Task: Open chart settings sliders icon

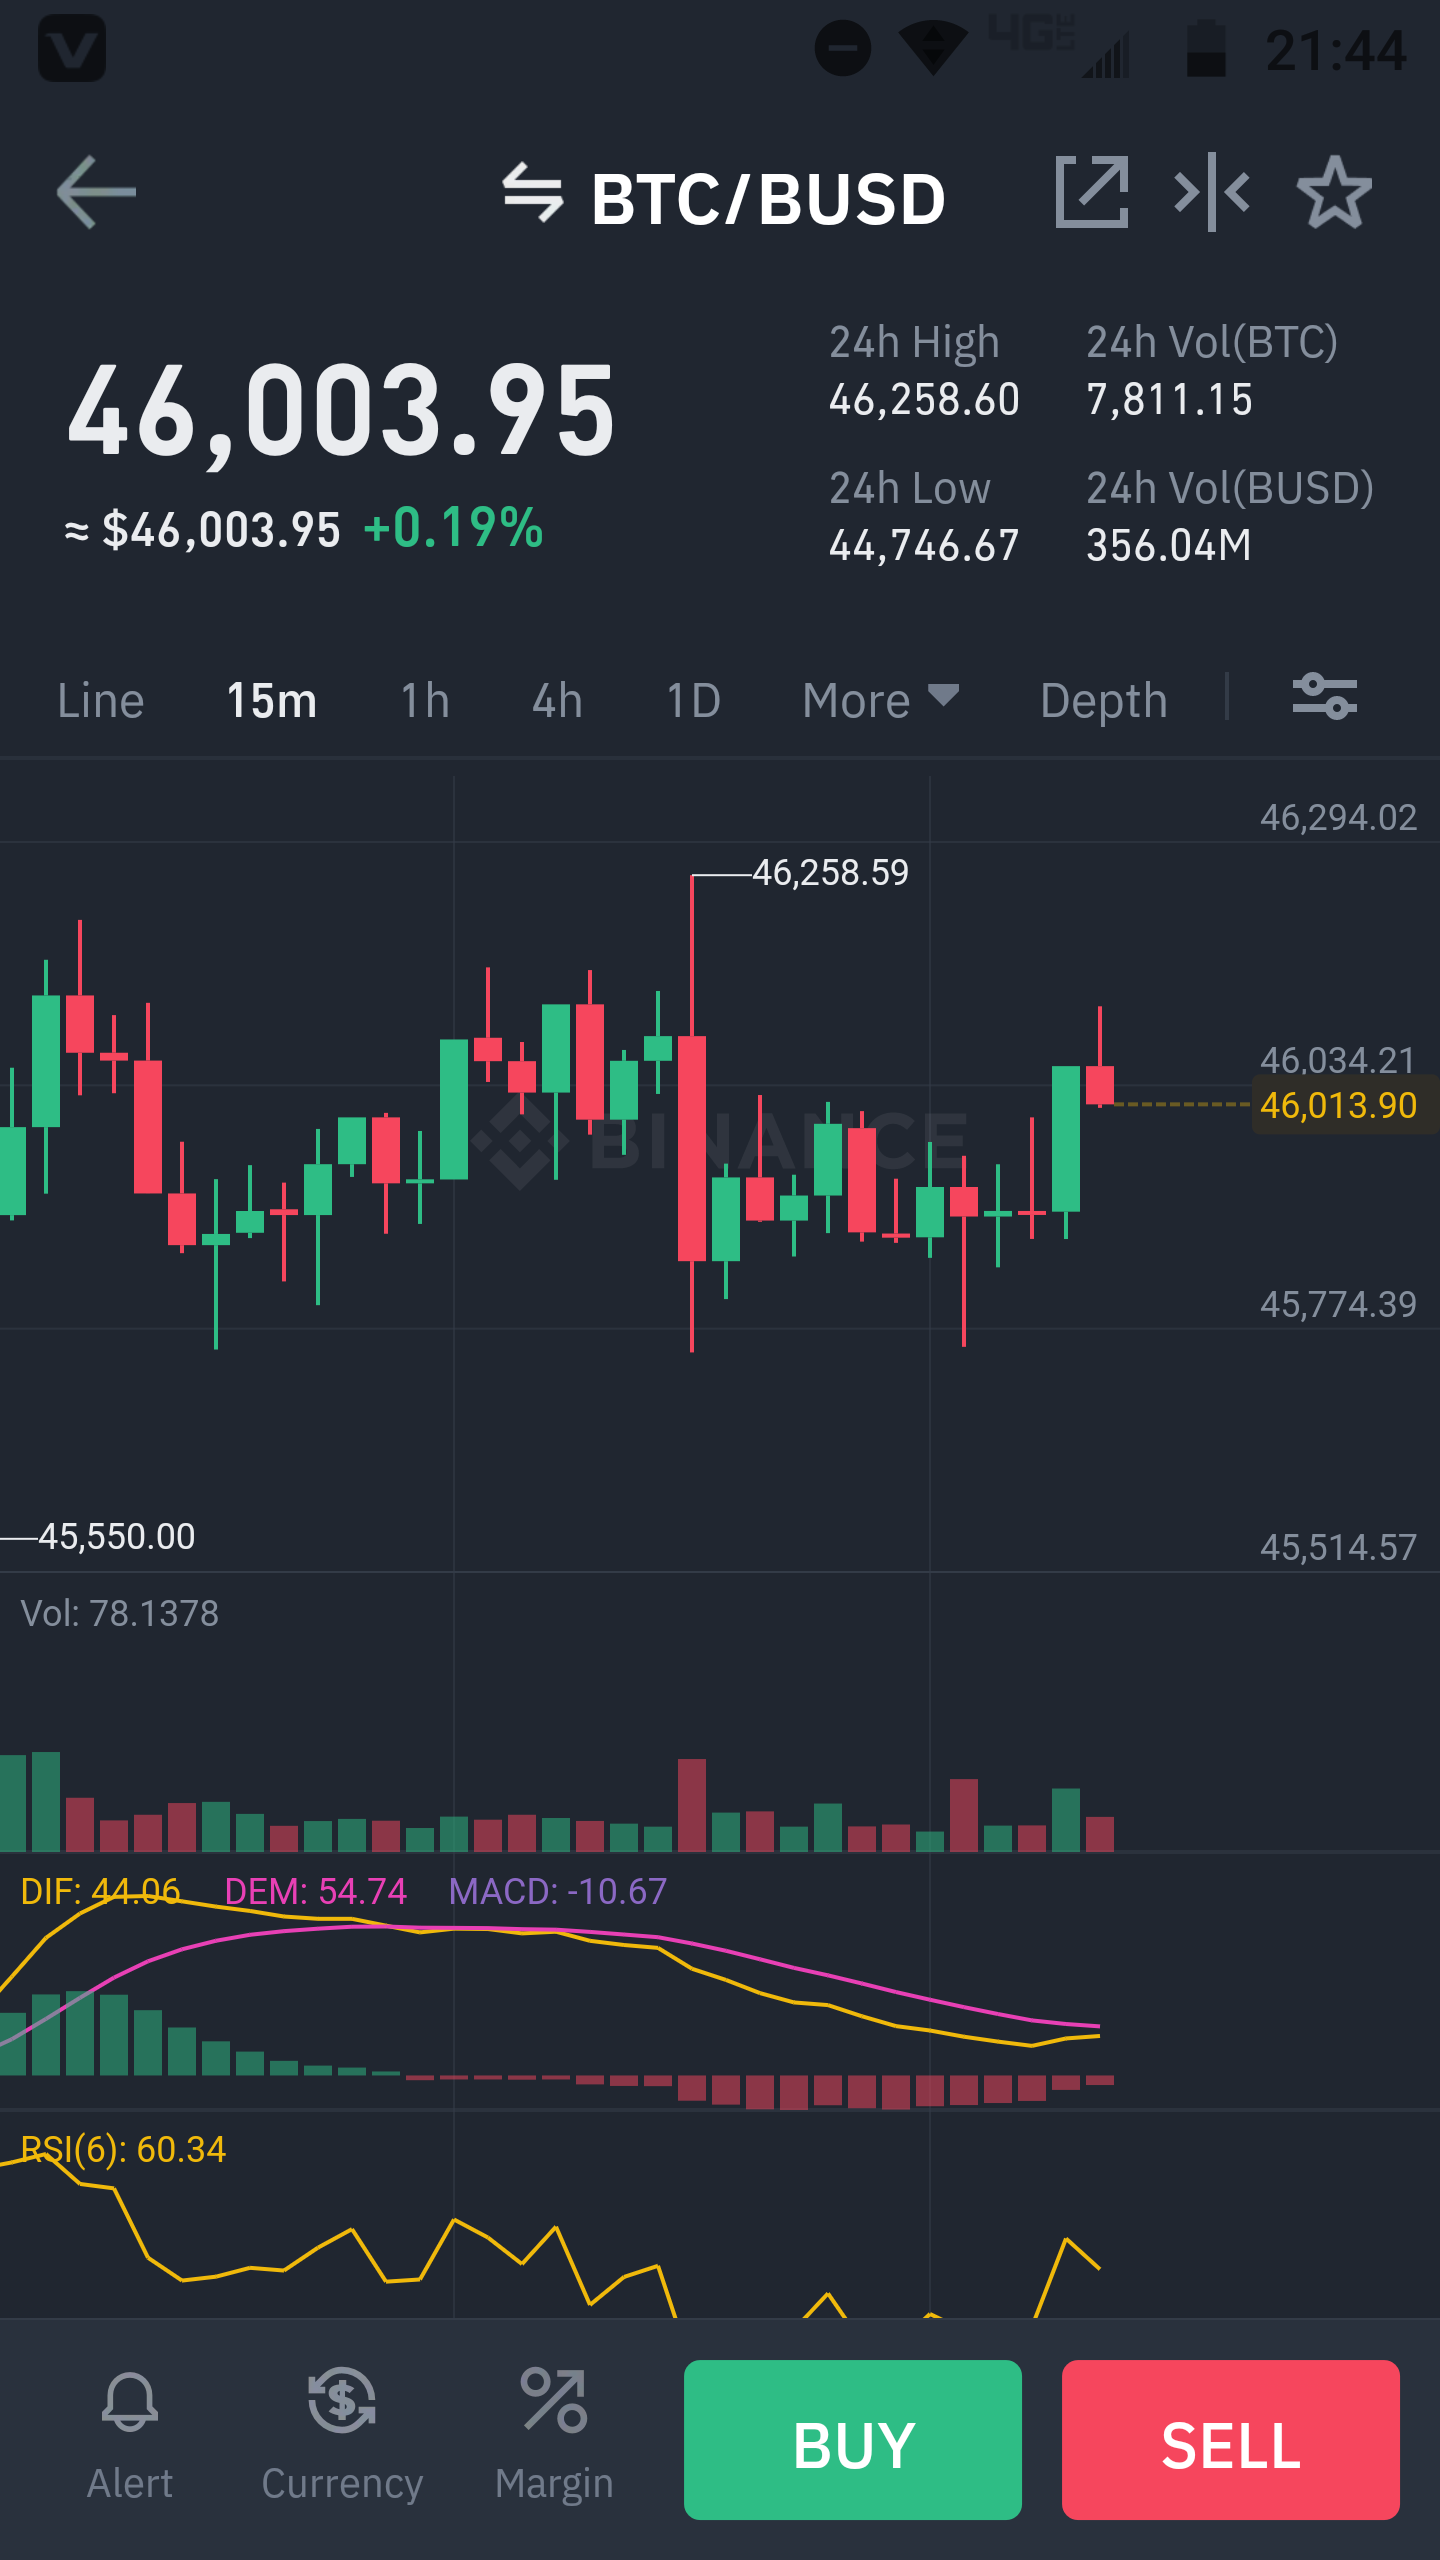Action: tap(1325, 697)
